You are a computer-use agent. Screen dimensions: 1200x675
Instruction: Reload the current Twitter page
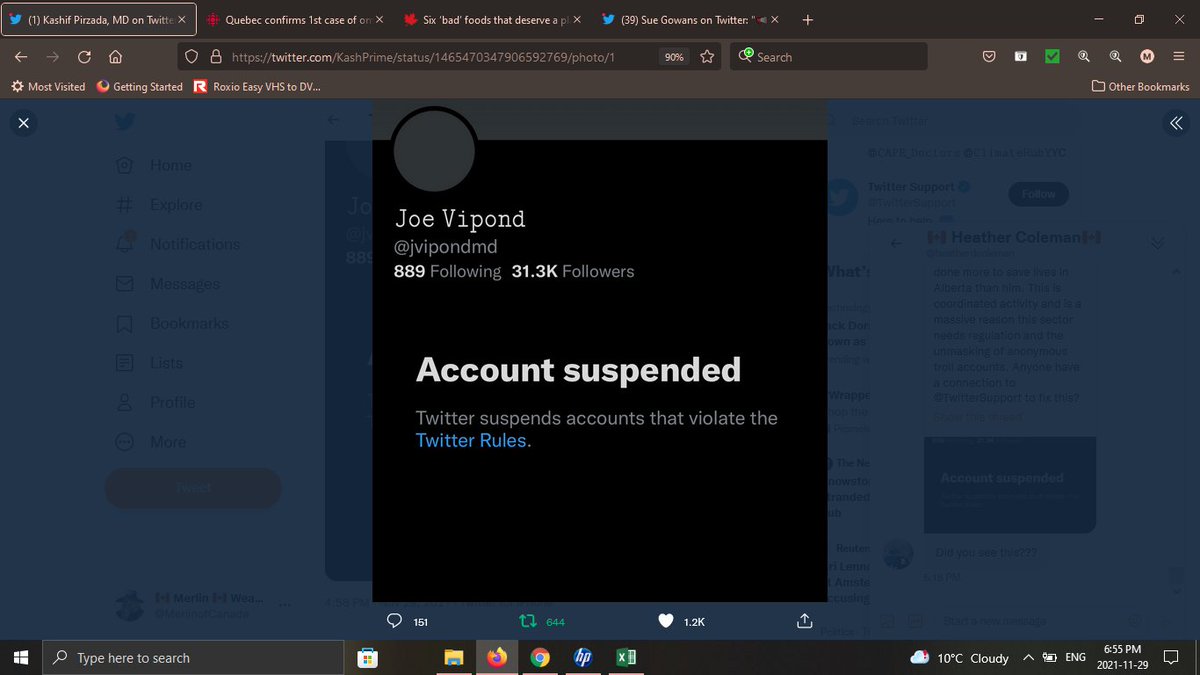(x=84, y=57)
